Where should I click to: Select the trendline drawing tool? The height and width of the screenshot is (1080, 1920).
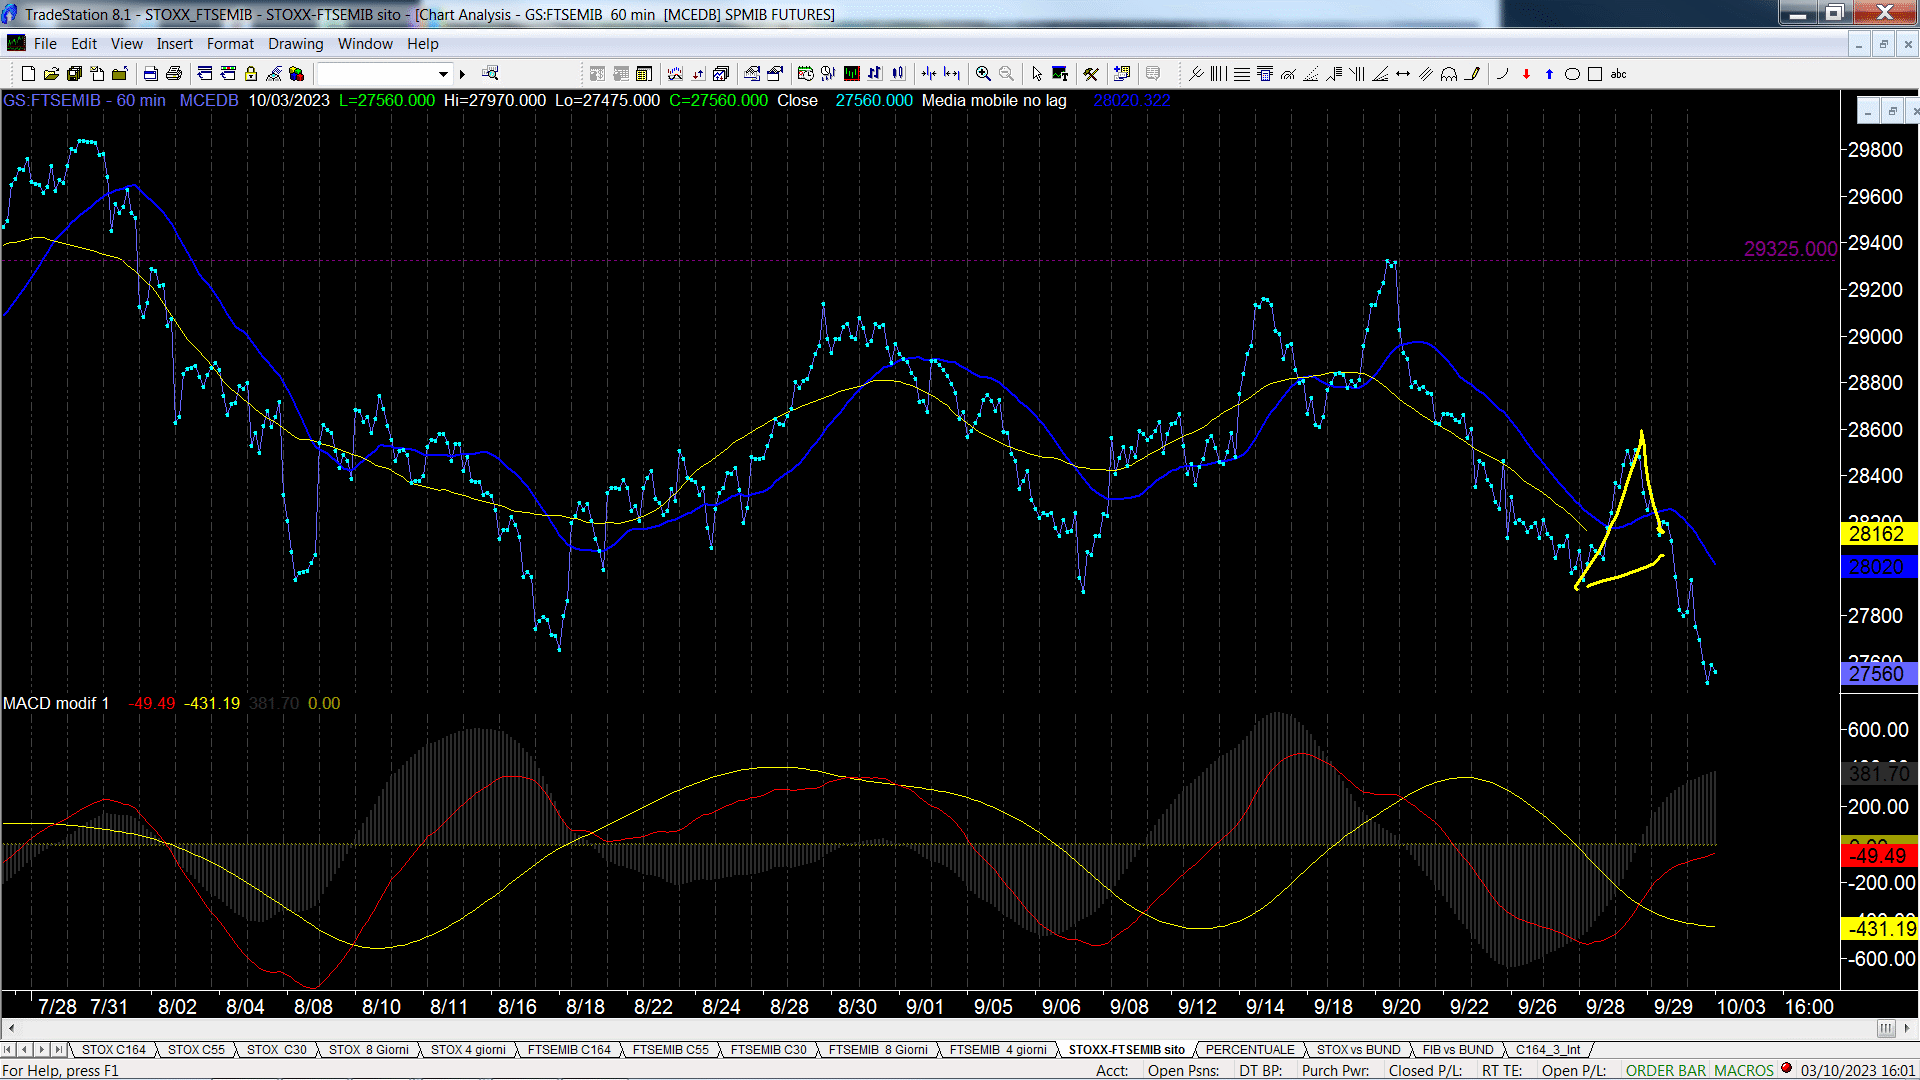click(x=1195, y=73)
